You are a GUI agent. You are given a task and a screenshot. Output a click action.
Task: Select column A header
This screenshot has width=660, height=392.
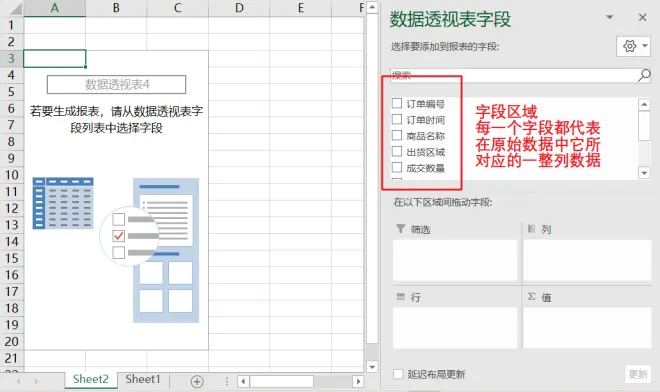[x=55, y=8]
